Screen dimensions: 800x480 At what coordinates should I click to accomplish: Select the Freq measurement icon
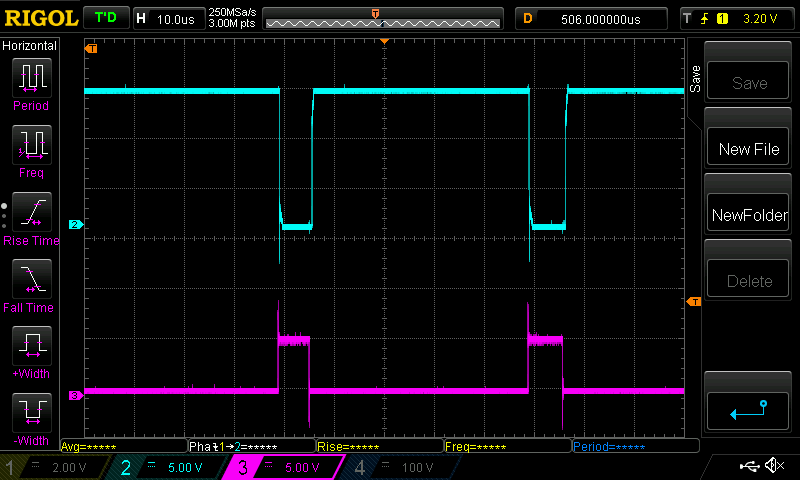tap(31, 146)
